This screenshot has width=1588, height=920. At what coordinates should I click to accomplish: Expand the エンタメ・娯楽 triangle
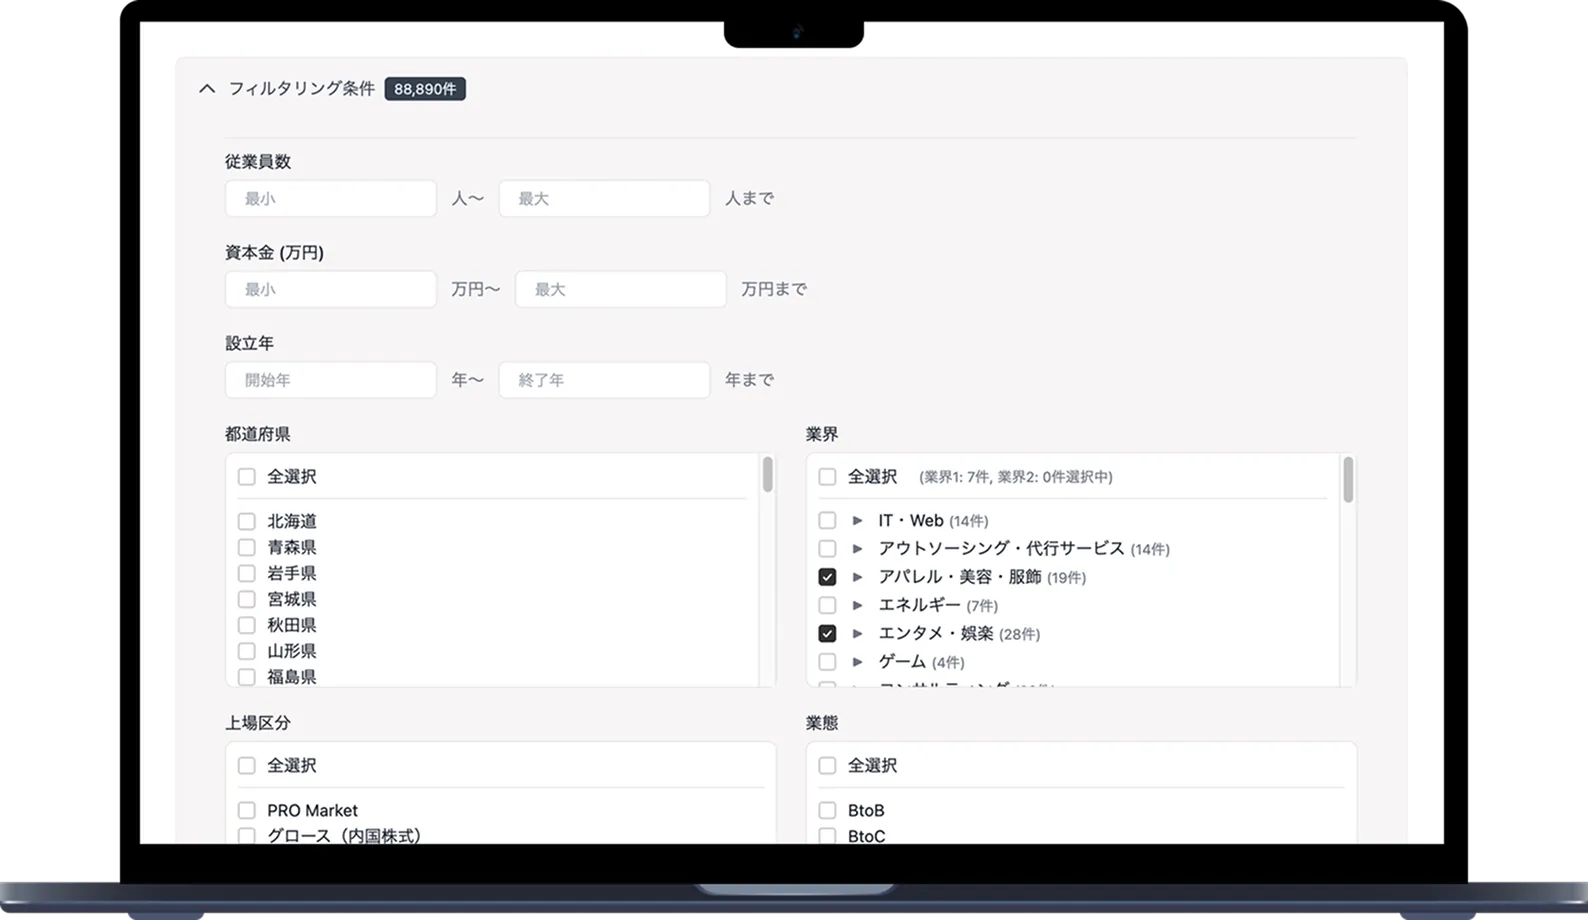pyautogui.click(x=857, y=633)
